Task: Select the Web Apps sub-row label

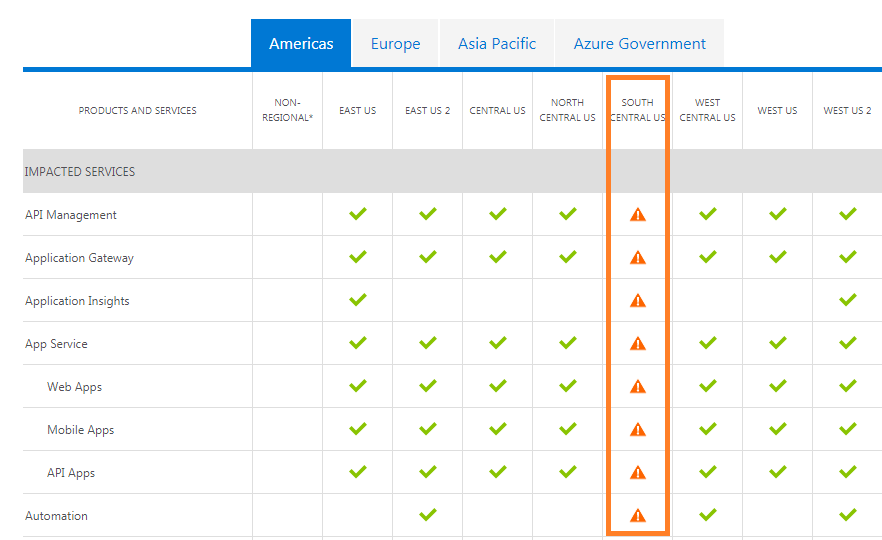Action: pos(74,387)
